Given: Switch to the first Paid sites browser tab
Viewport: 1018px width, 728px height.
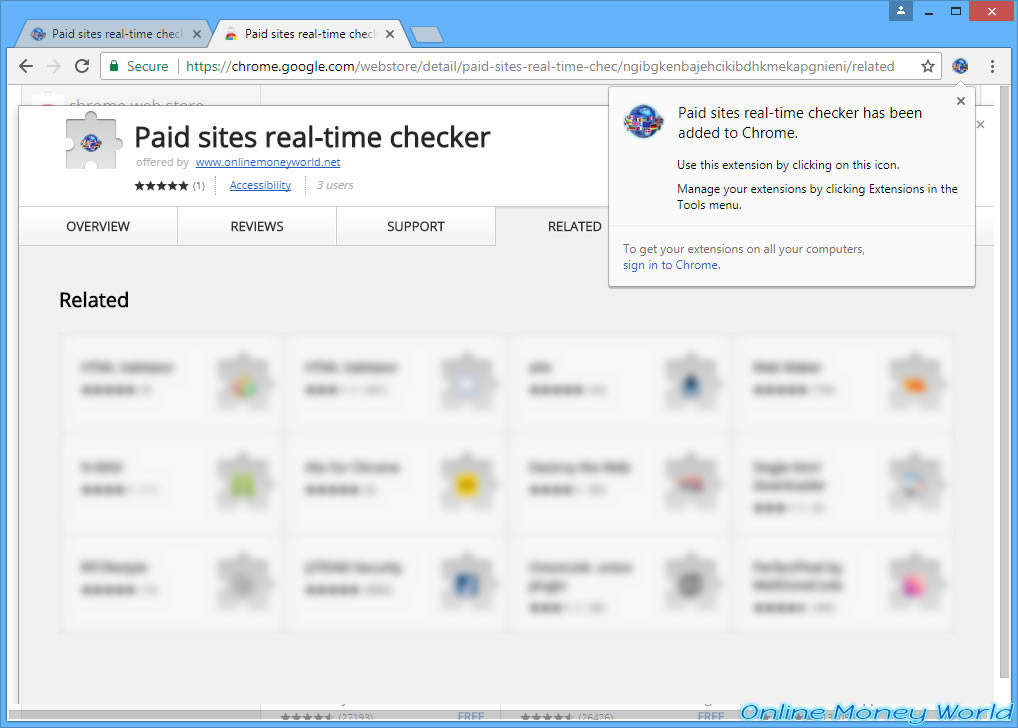Looking at the screenshot, I should pyautogui.click(x=114, y=34).
